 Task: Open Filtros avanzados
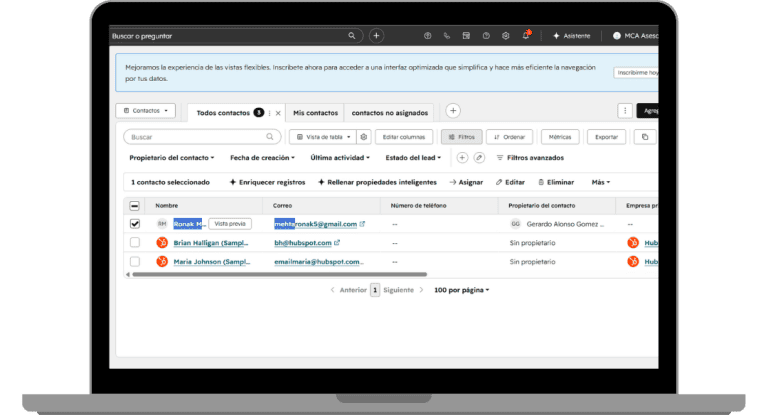[x=530, y=158]
